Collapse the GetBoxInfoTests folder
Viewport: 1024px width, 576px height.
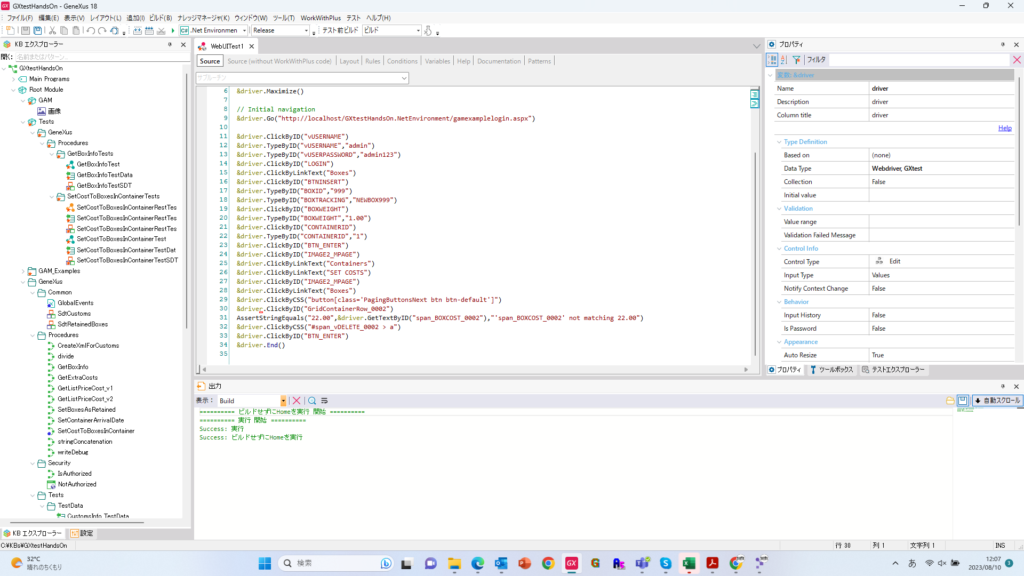click(52, 153)
